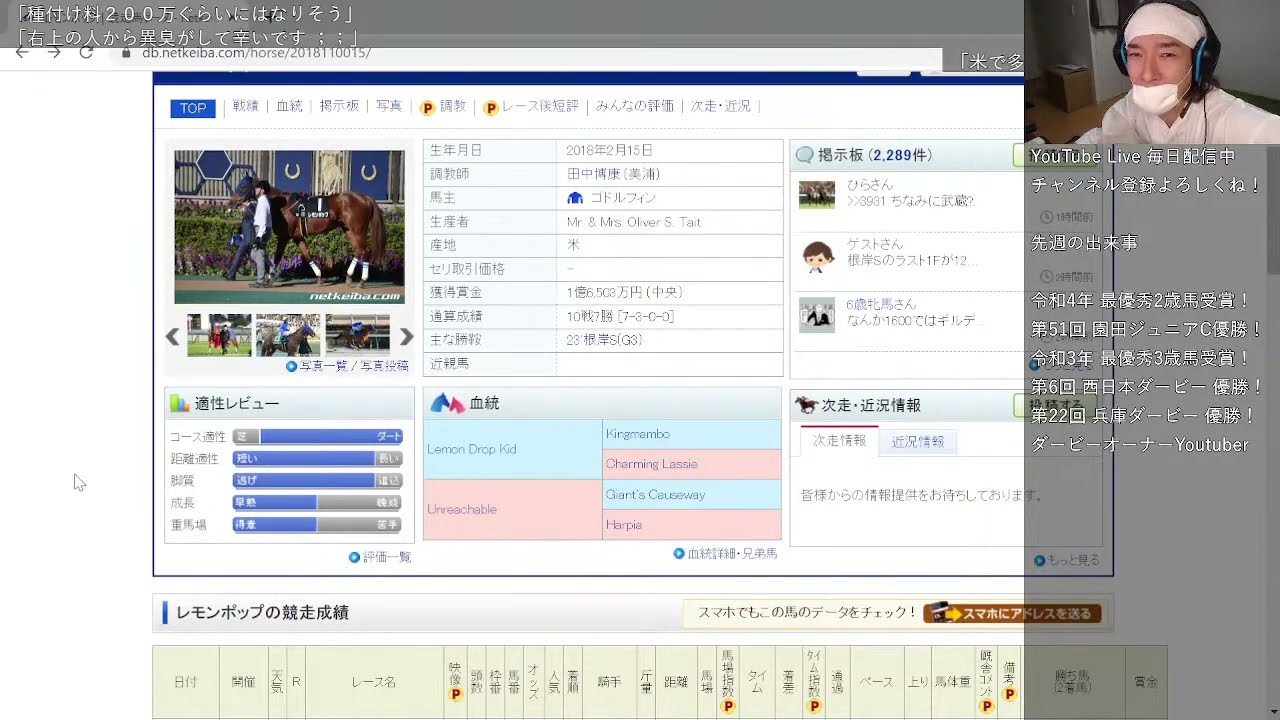Open the みんなの評価 tab
This screenshot has width=1280, height=720.
click(x=635, y=106)
